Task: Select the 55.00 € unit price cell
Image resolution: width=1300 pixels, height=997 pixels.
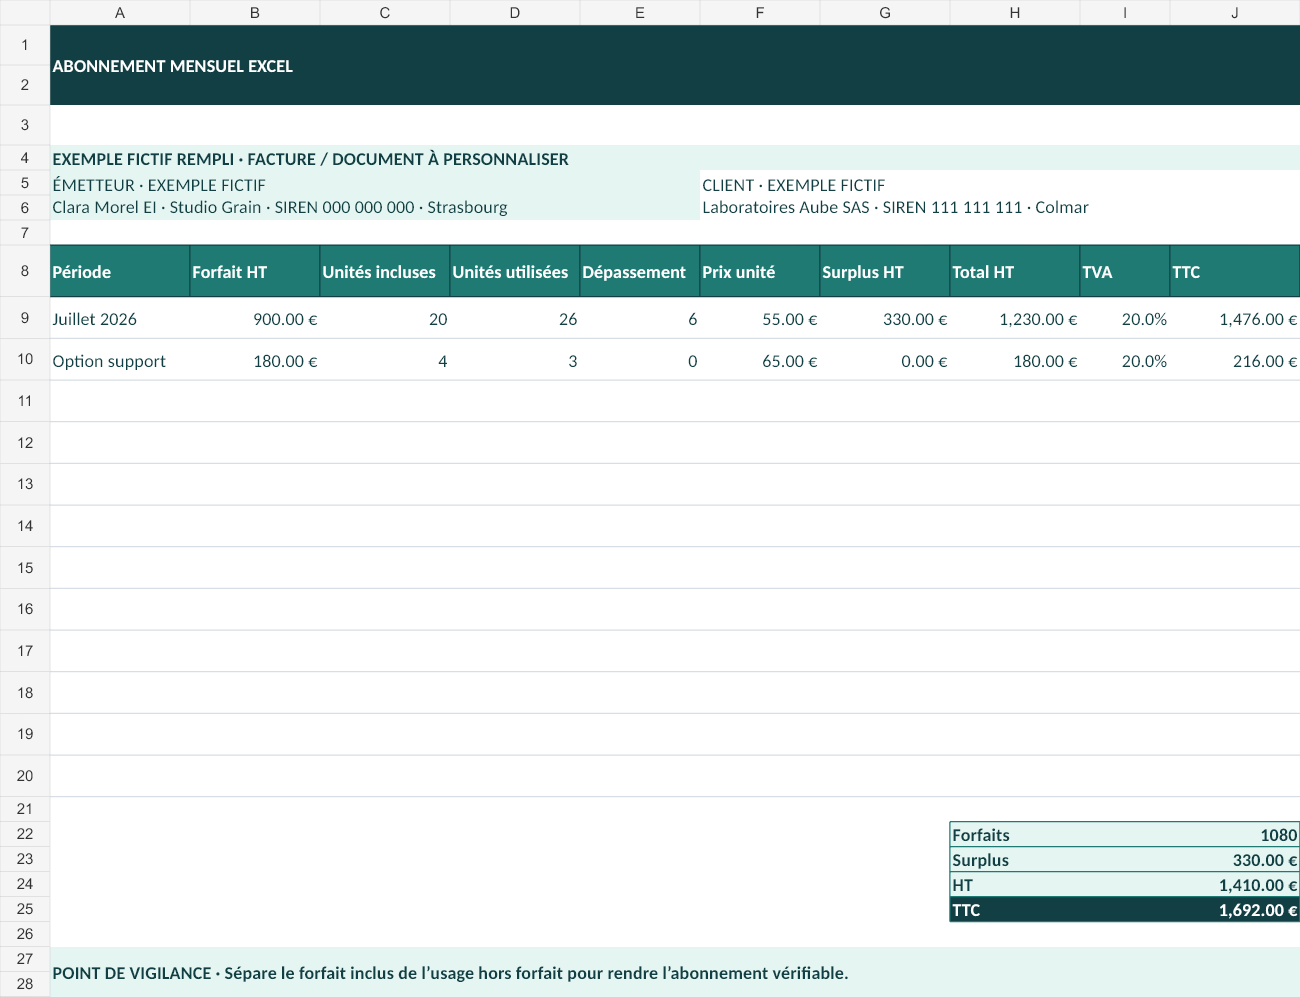Action: pos(760,318)
